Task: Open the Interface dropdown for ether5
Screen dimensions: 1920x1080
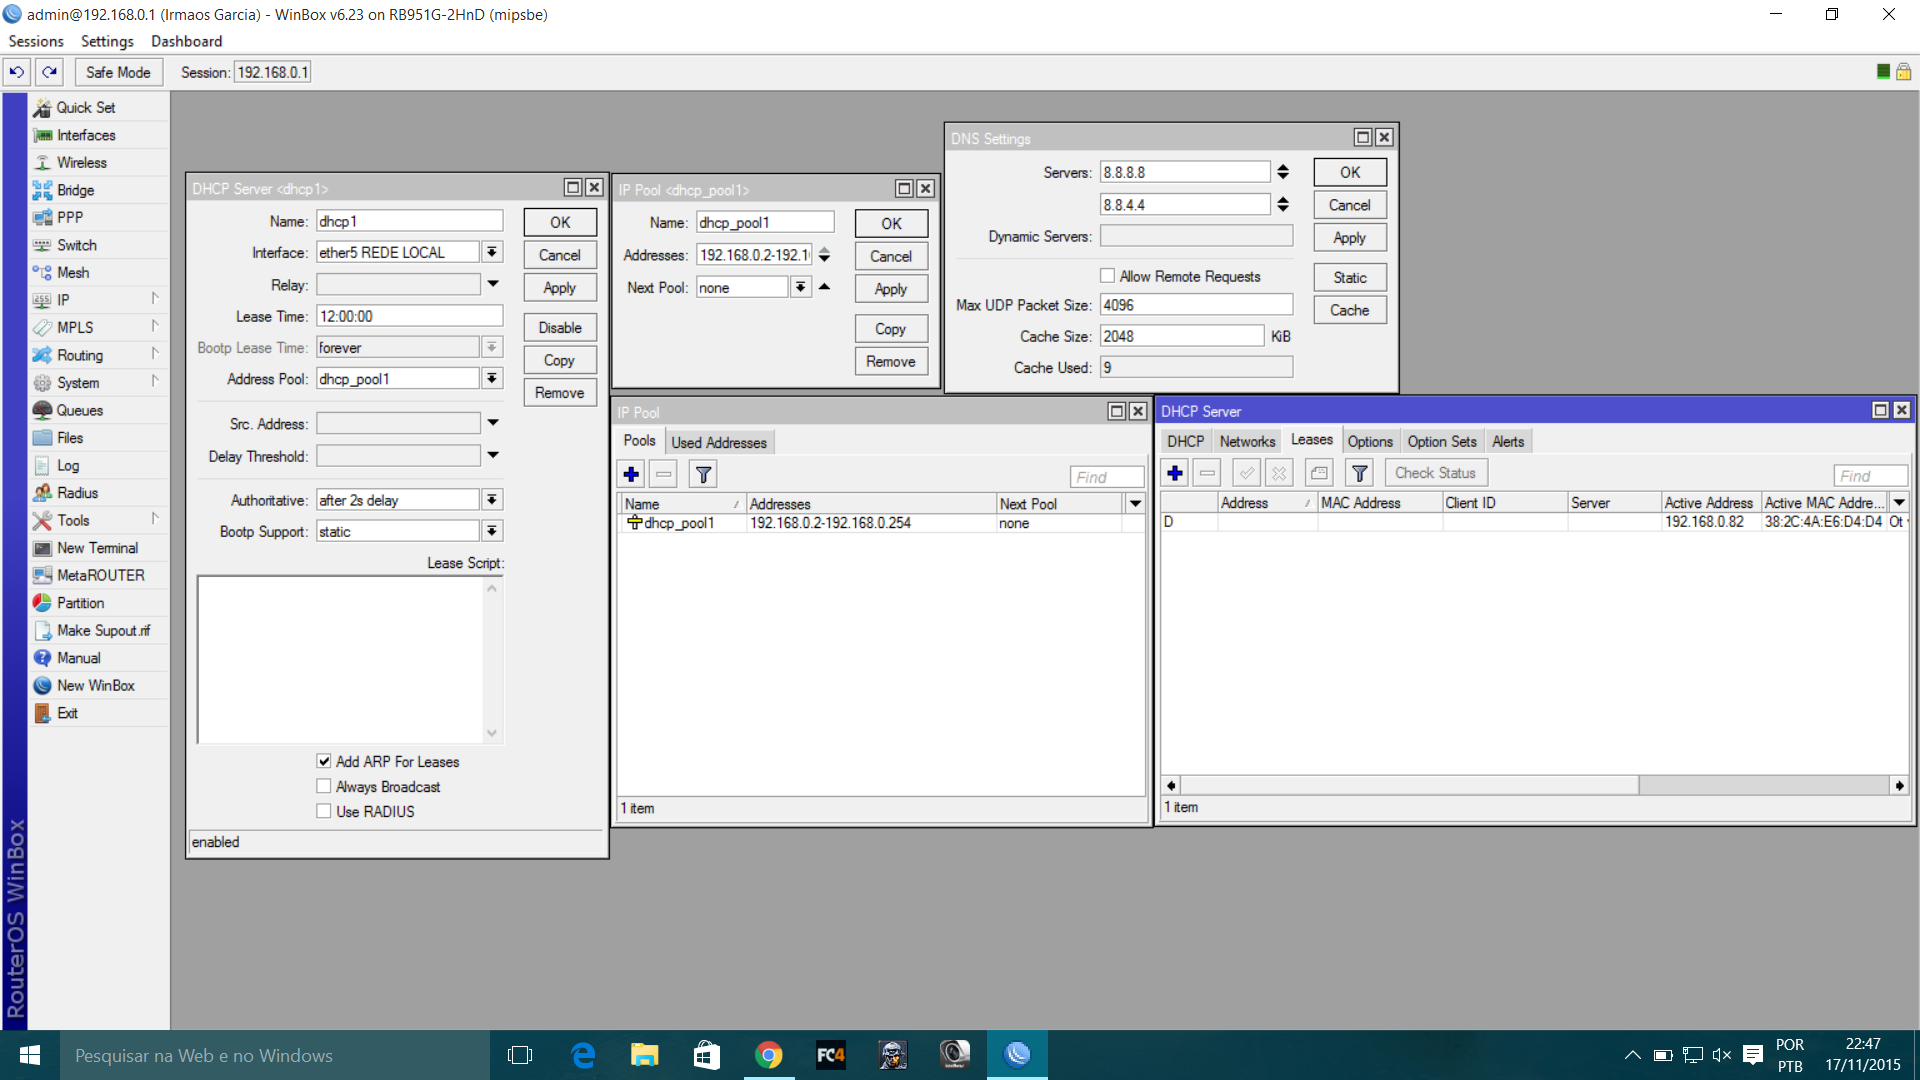Action: coord(492,252)
